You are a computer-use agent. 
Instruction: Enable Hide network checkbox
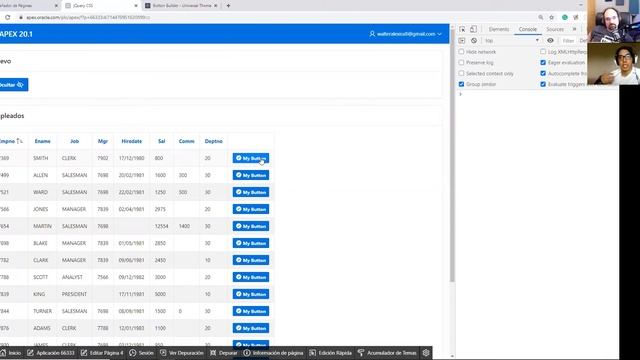coord(461,52)
